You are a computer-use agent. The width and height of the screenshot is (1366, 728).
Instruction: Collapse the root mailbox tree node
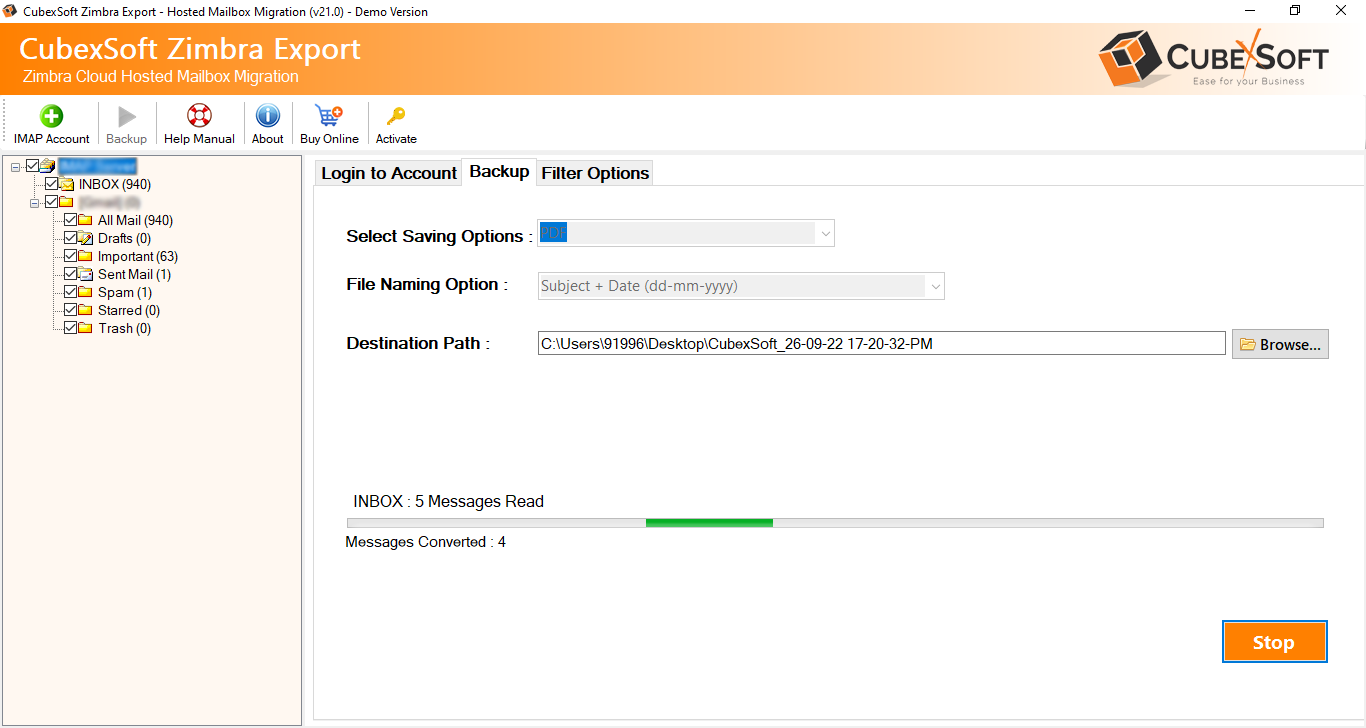click(17, 166)
